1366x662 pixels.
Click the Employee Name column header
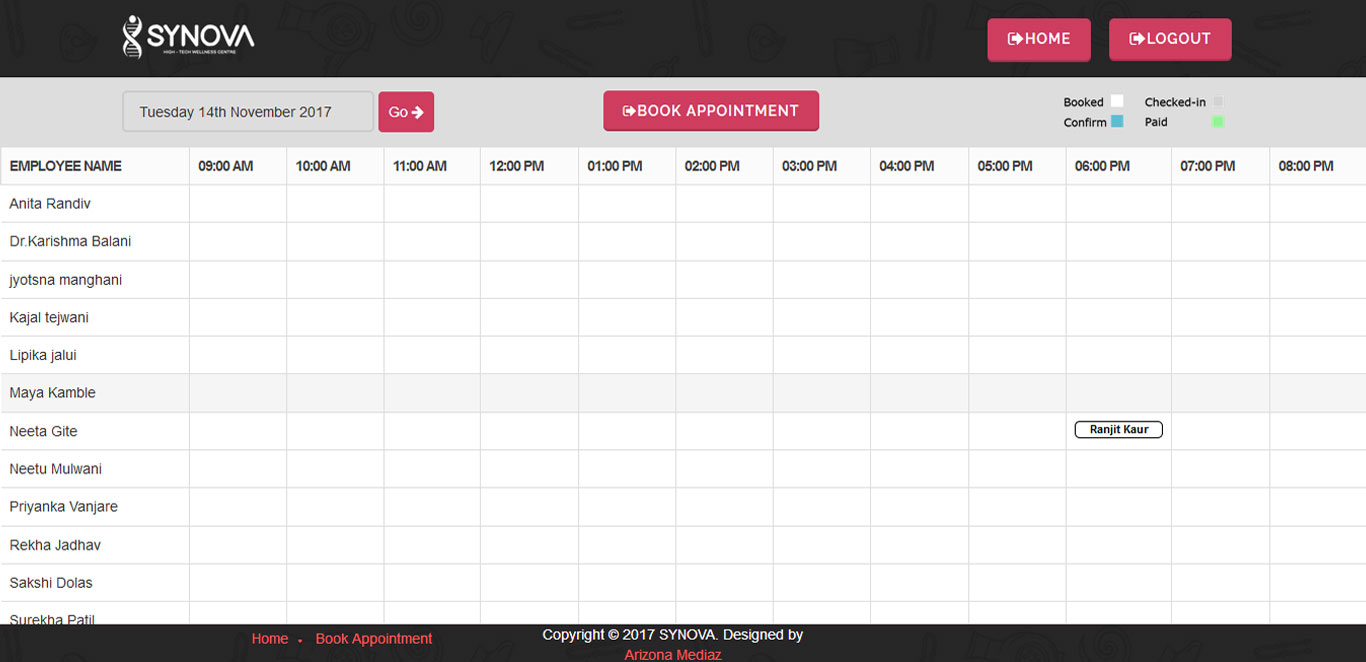(x=66, y=166)
